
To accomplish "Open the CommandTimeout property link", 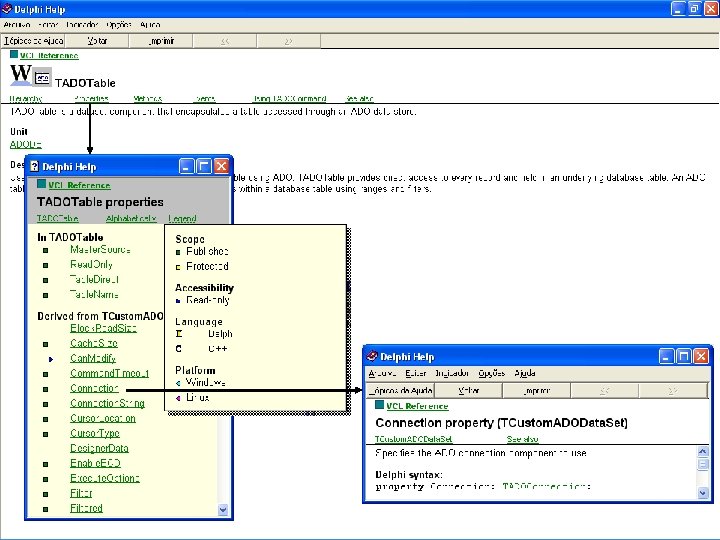I will click(109, 373).
